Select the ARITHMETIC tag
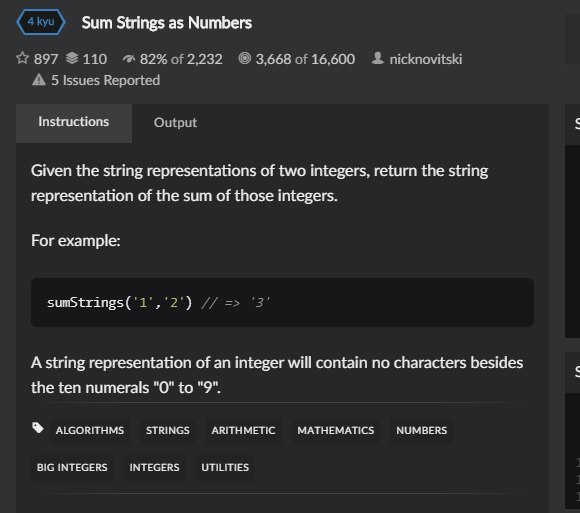 (243, 431)
